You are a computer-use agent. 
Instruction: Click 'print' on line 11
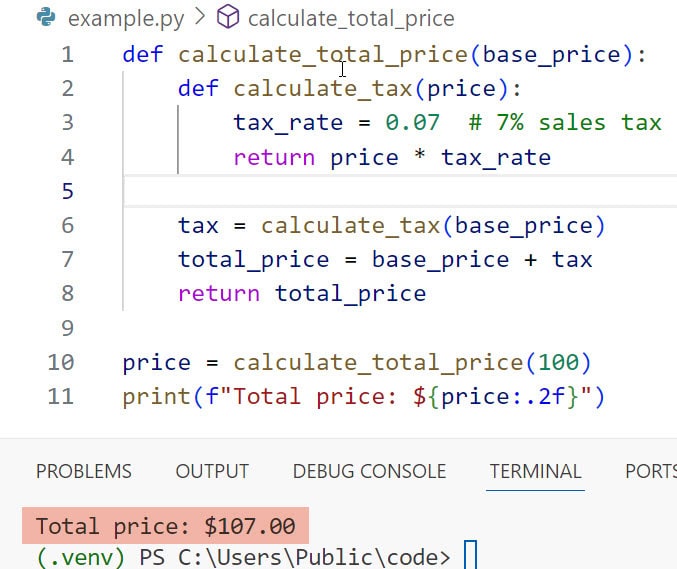coord(157,397)
